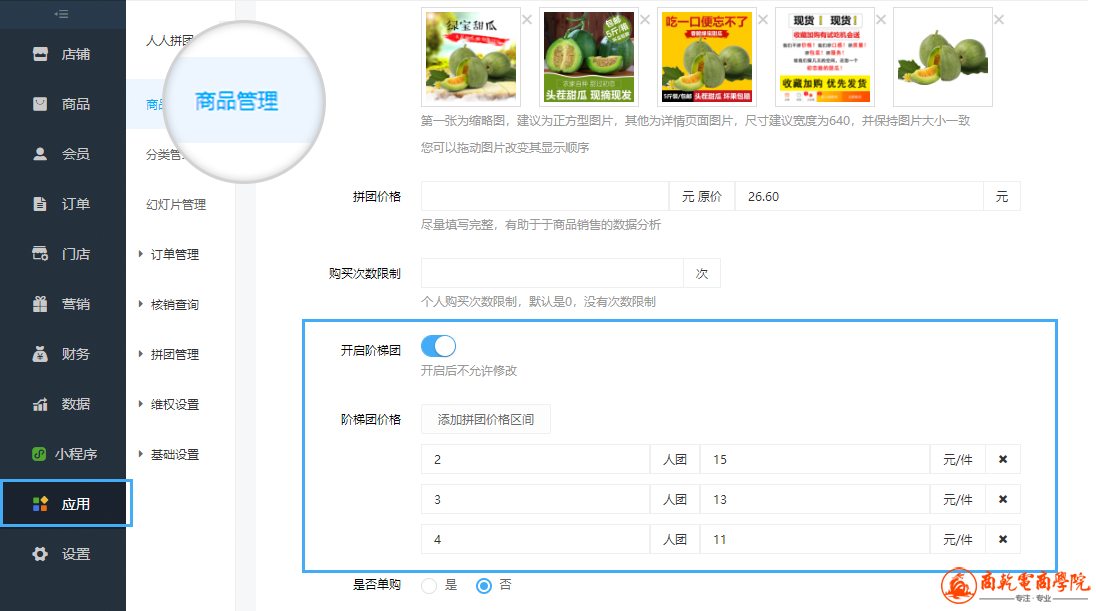
Task: Go to 营销 in main sidebar
Action: pos(75,304)
